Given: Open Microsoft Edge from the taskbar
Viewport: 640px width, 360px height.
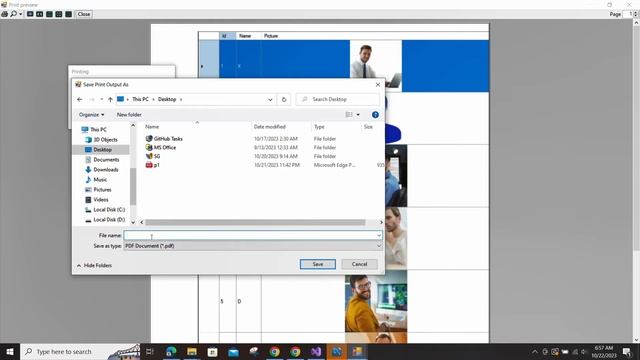Looking at the screenshot, I should click(x=171, y=351).
